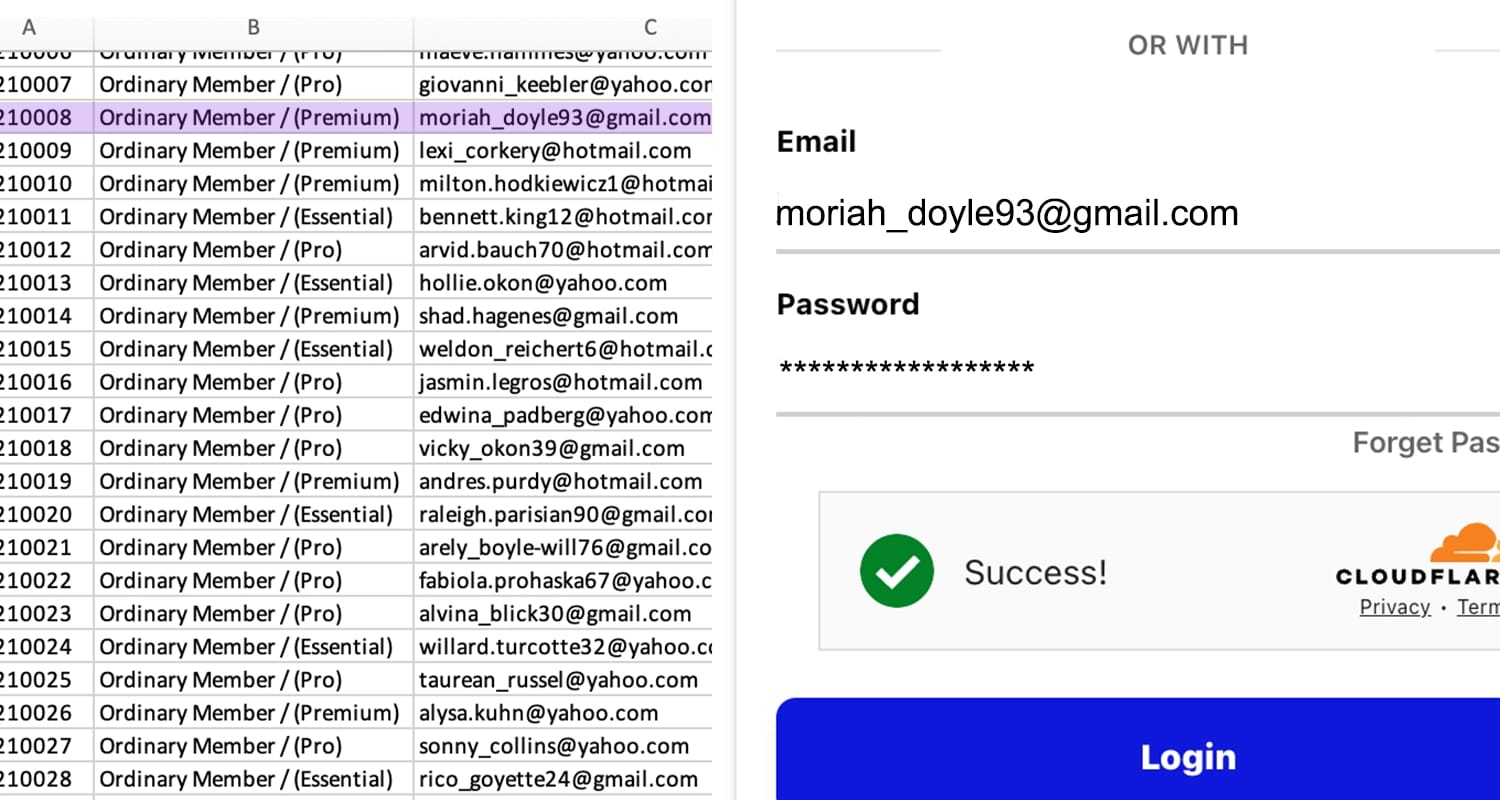Image resolution: width=1500 pixels, height=800 pixels.
Task: Open the Forget Password link
Action: coord(1425,442)
